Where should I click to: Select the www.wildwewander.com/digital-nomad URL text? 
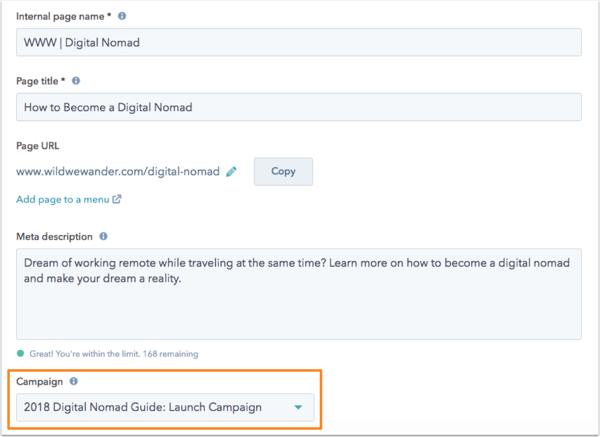click(x=118, y=171)
